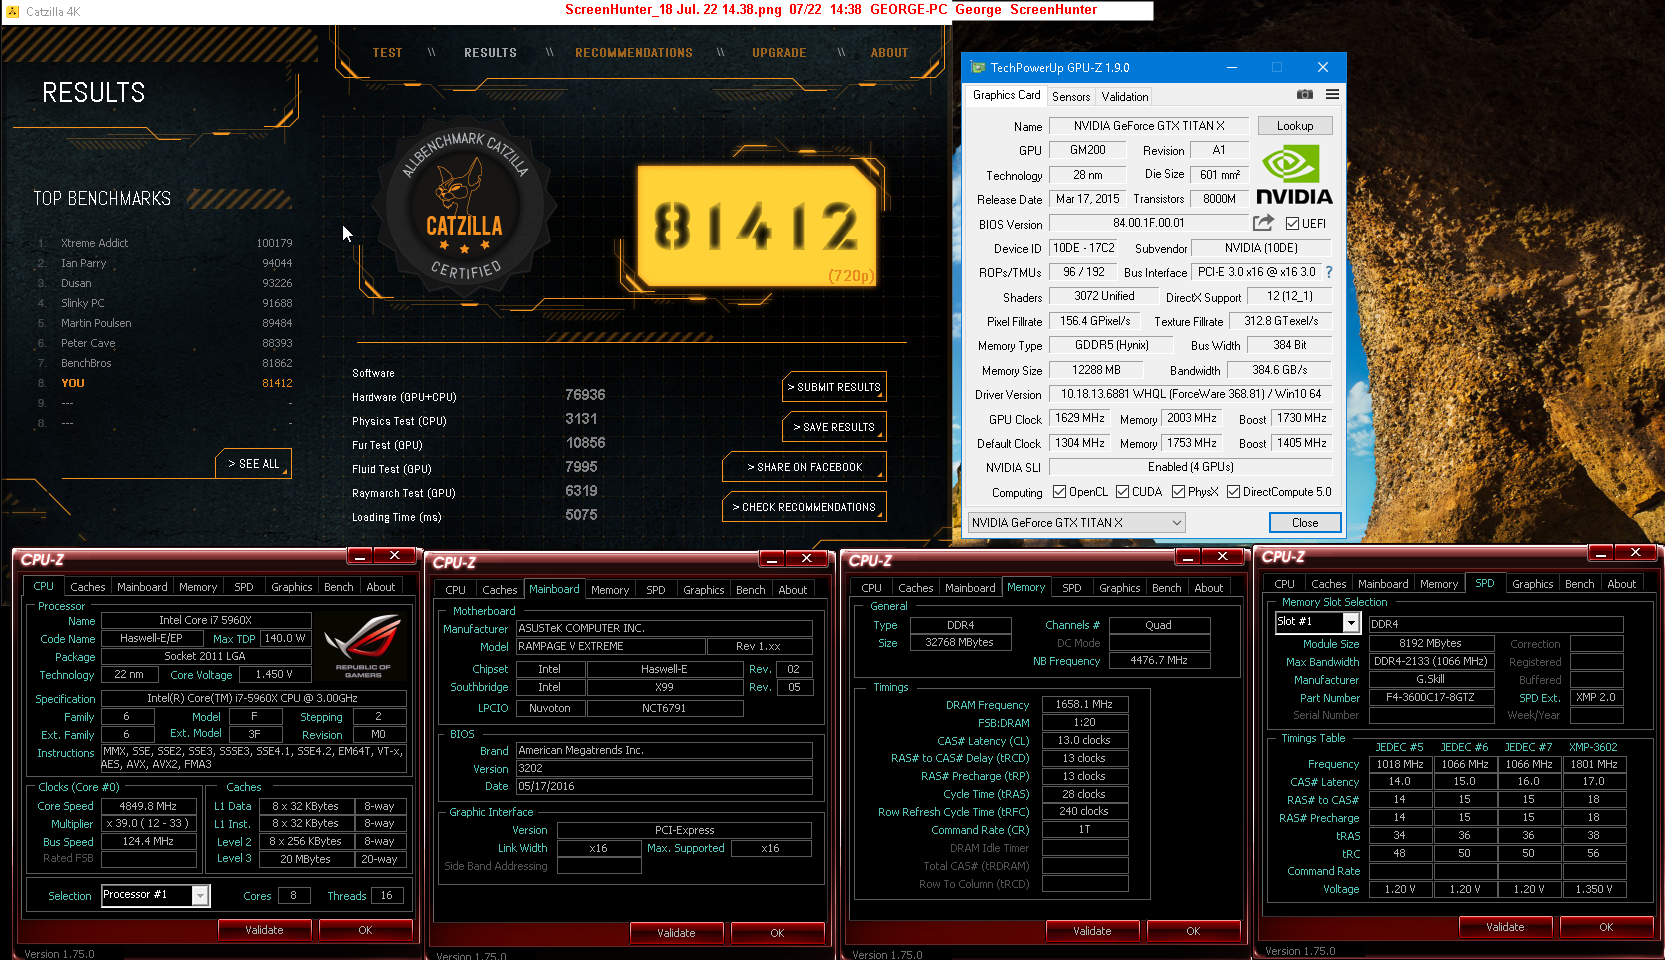
Task: Click the NVIDIA logo in GPU-Z
Action: [1294, 176]
